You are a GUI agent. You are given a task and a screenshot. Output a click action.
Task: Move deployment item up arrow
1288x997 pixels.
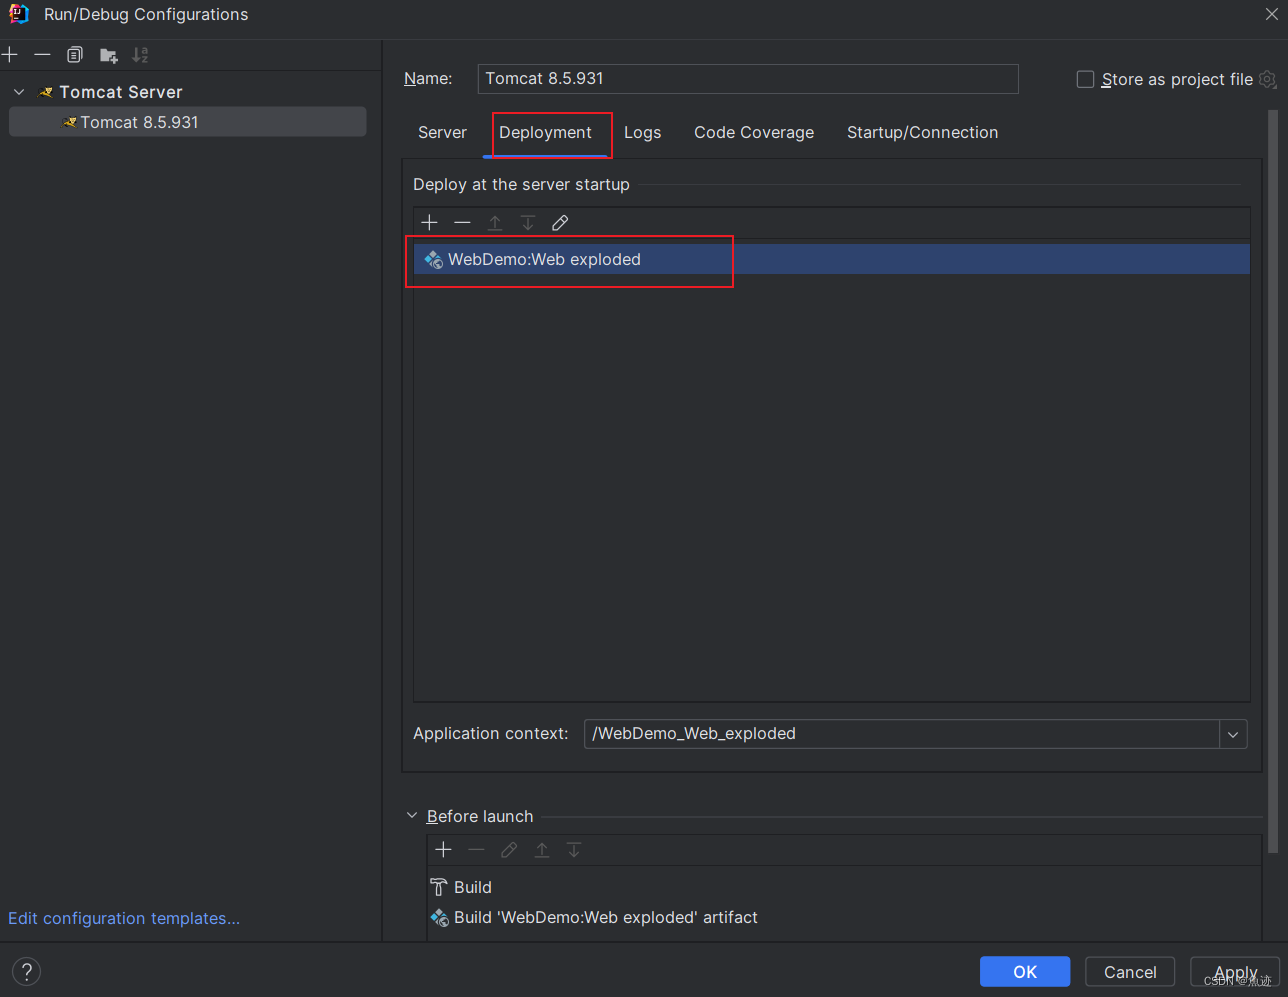click(x=495, y=222)
